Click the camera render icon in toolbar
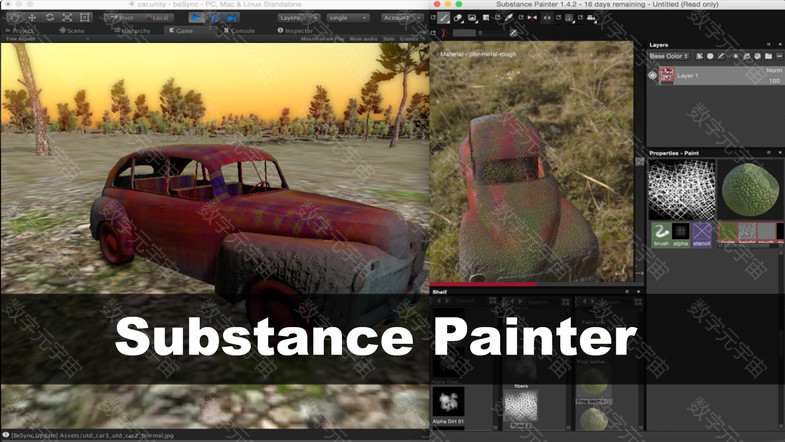Screen dimensions: 785x442 pos(591,18)
